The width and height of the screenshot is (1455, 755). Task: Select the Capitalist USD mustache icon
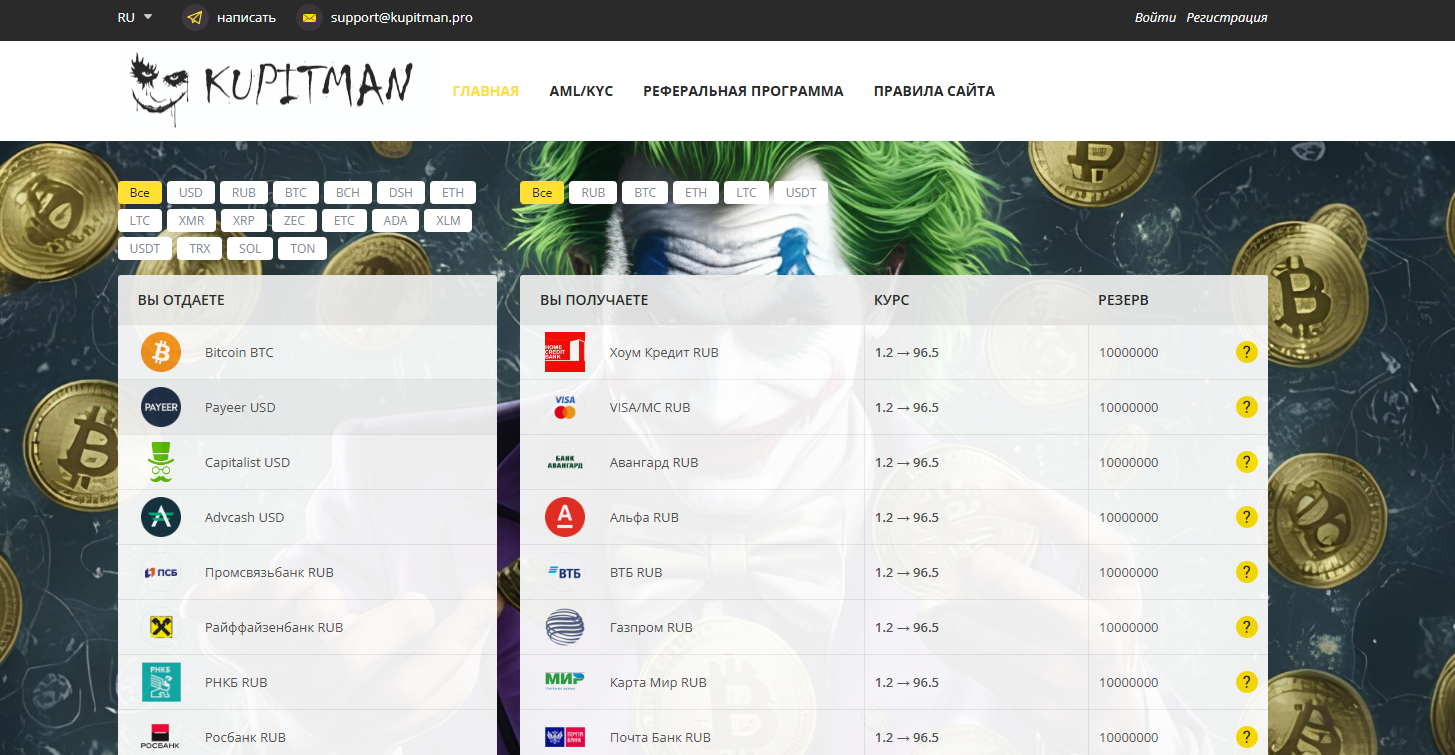tap(161, 462)
